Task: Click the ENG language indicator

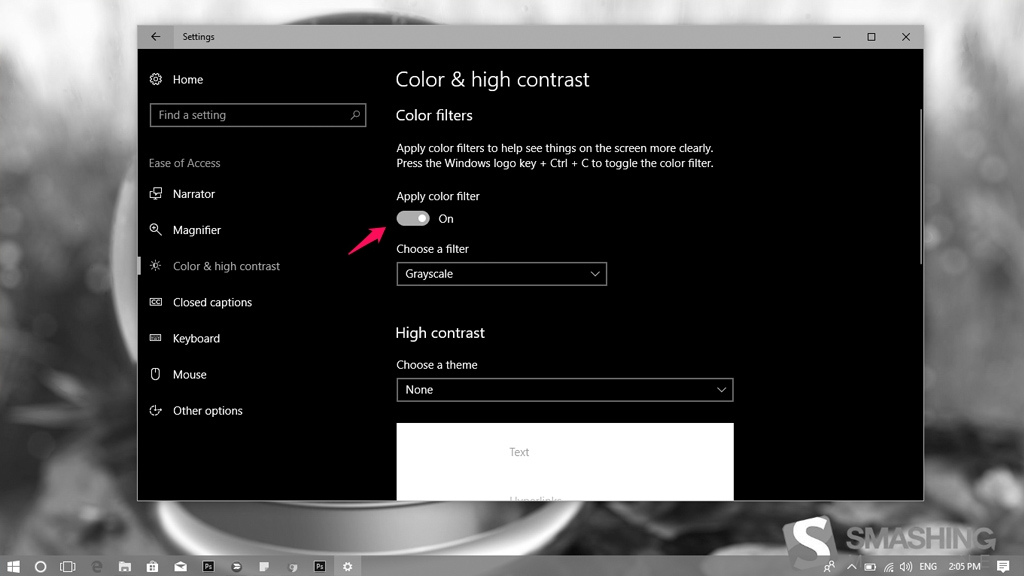Action: (x=928, y=566)
